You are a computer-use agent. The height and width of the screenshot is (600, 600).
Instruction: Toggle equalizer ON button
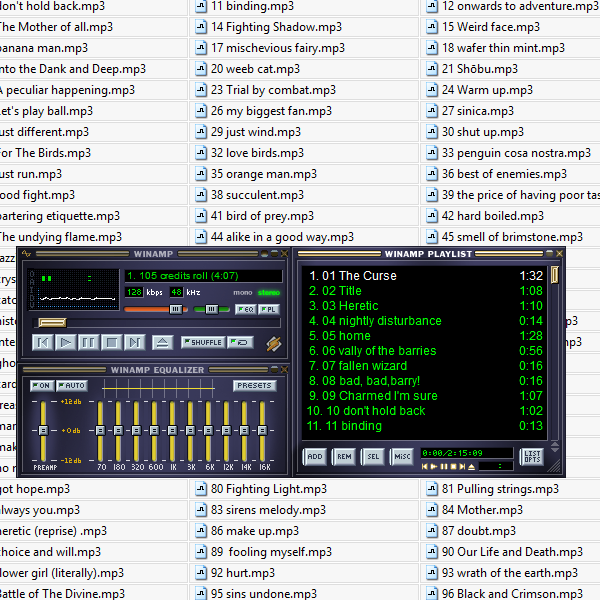[x=42, y=385]
